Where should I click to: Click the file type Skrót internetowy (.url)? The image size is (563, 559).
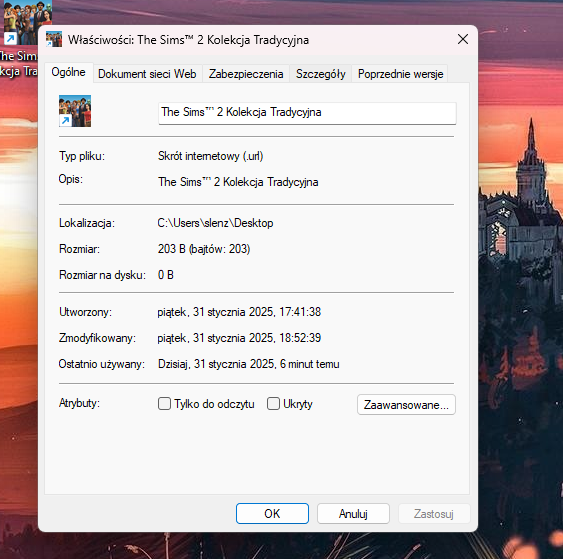pos(210,156)
